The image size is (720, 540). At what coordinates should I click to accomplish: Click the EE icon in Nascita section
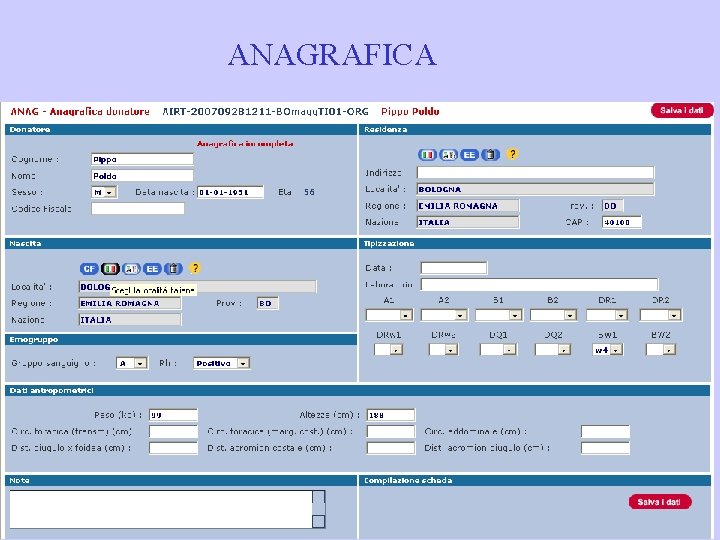click(x=152, y=269)
